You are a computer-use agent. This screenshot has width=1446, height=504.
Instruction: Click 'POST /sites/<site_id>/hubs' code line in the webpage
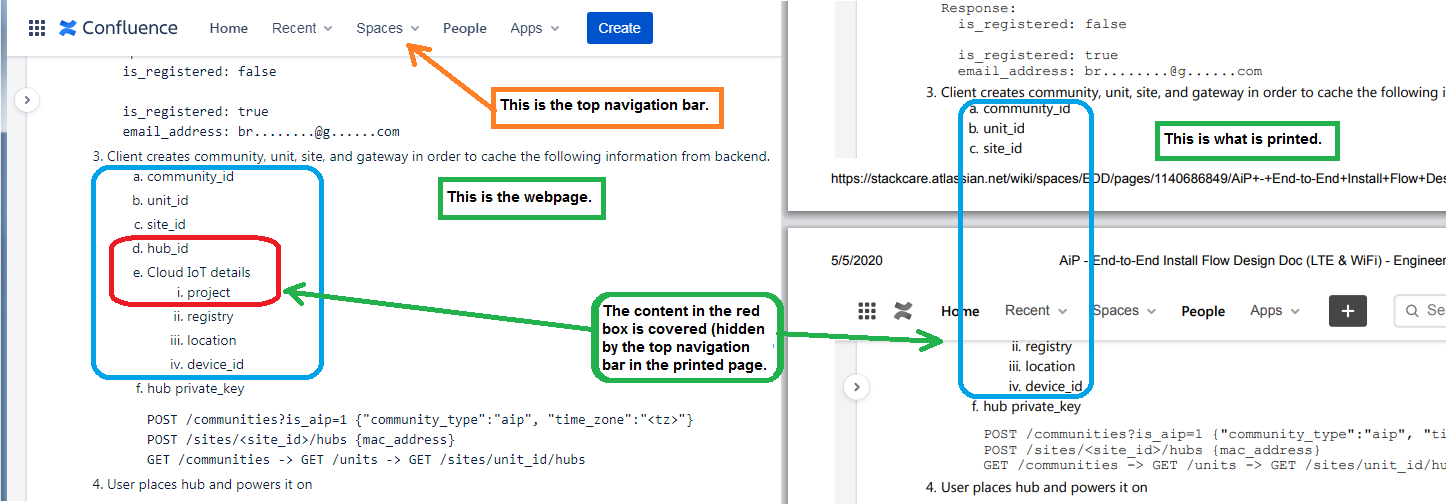(x=301, y=440)
